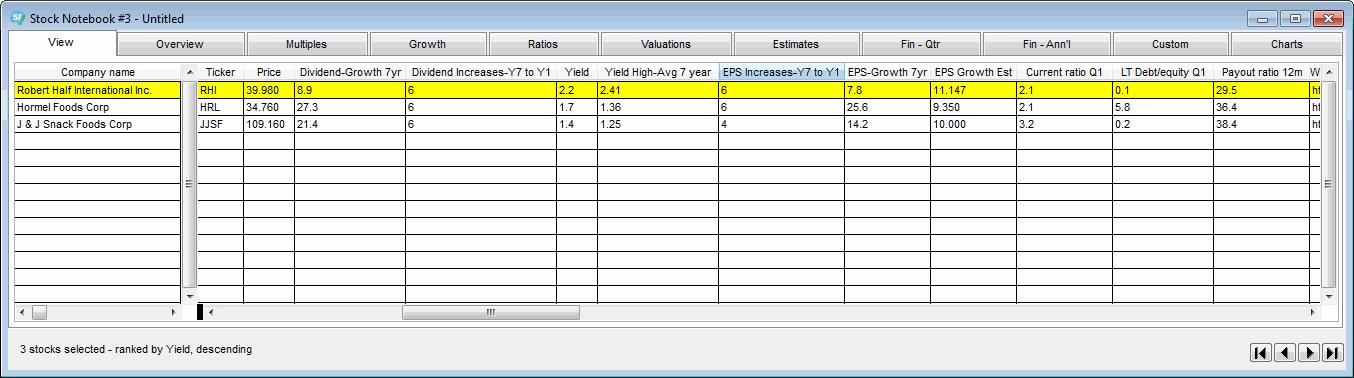This screenshot has width=1354, height=378.
Task: Open the Multiples tab
Action: 306,44
